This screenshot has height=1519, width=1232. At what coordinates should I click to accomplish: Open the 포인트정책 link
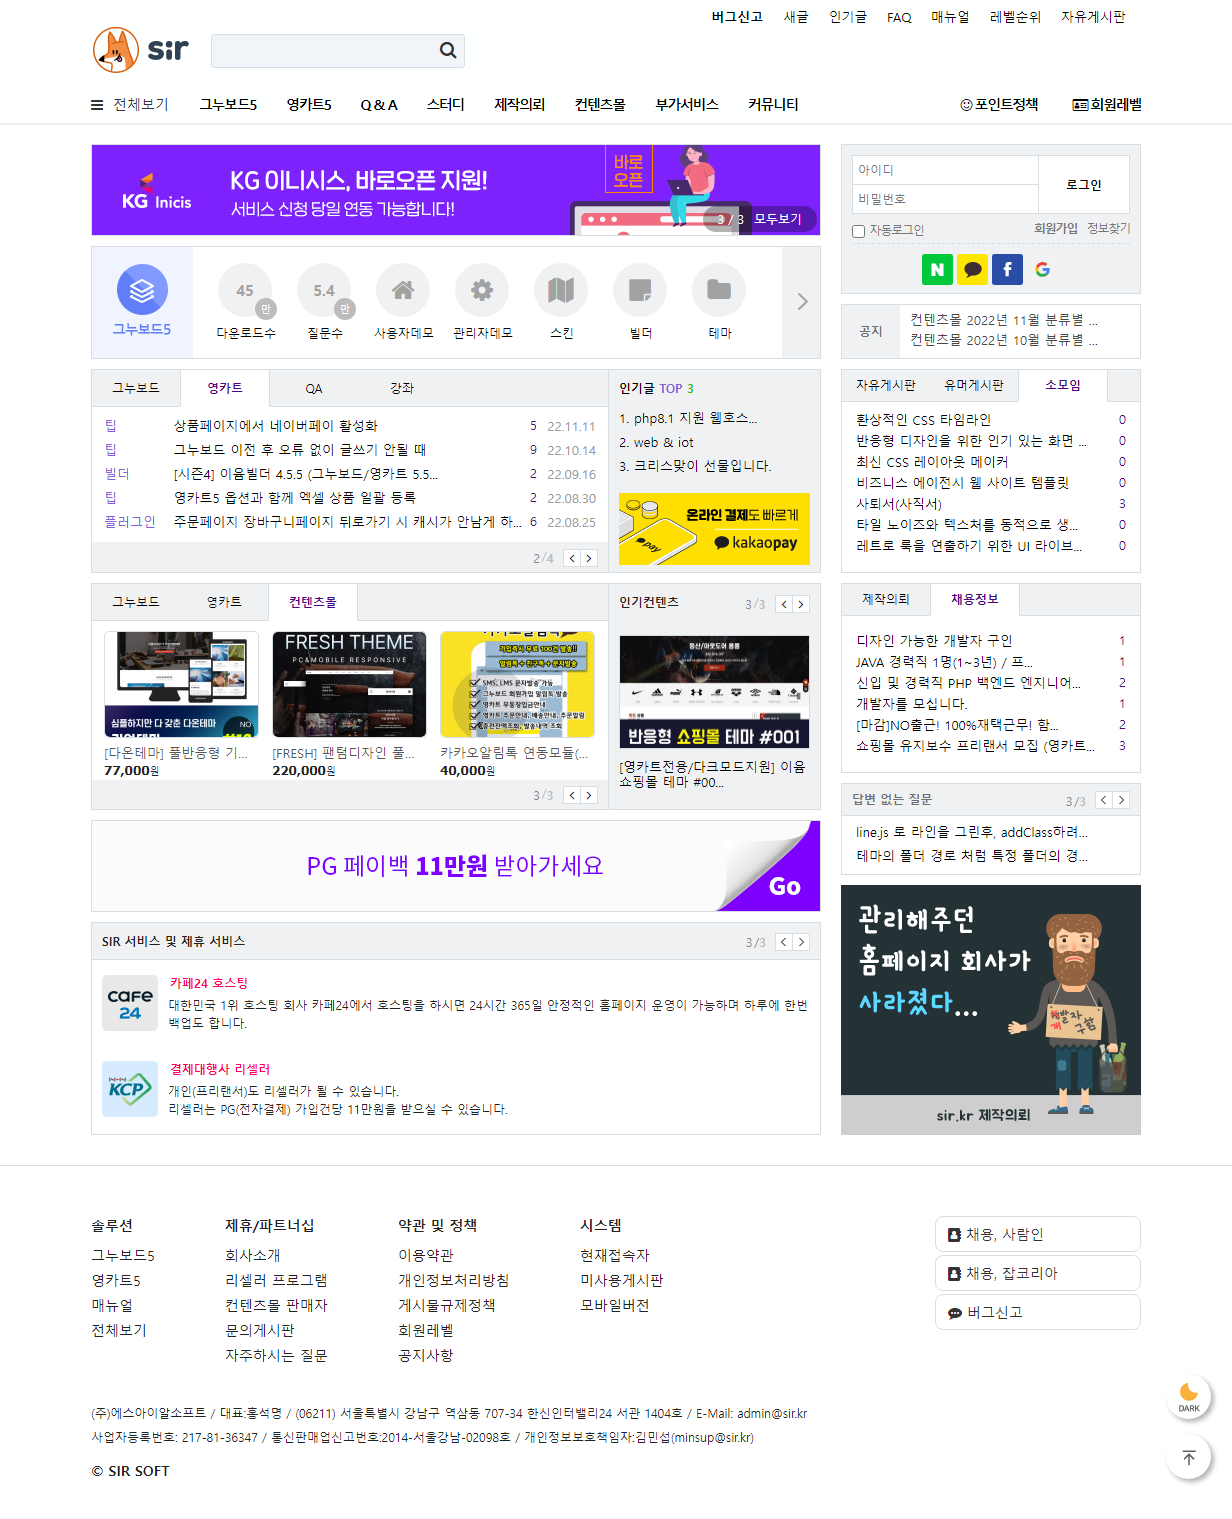pos(999,104)
